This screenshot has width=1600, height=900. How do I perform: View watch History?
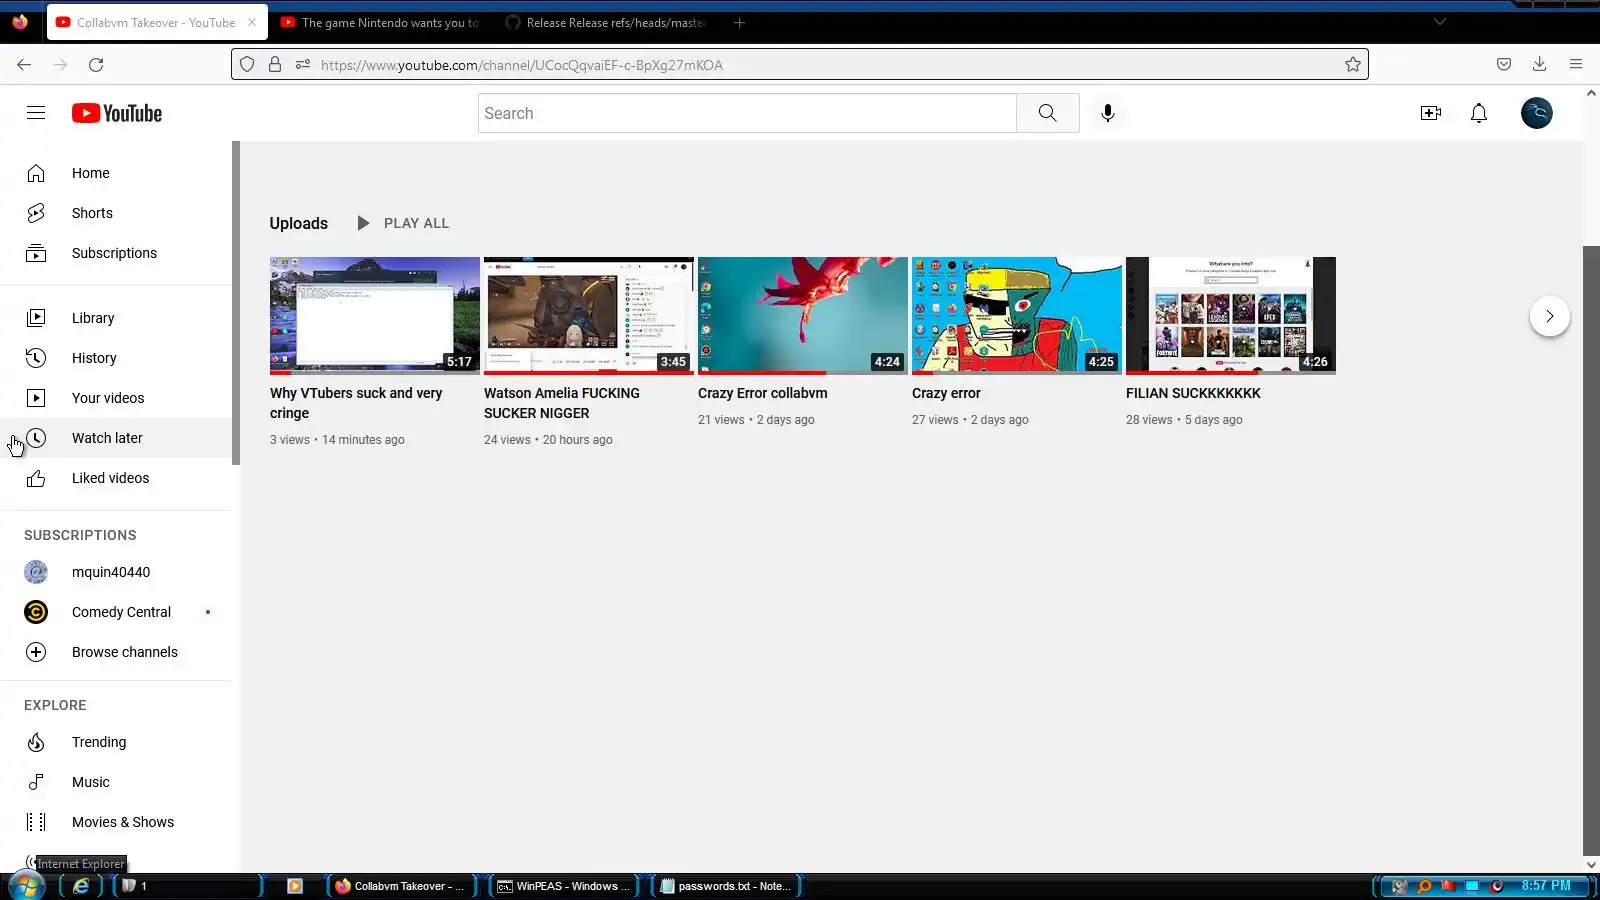(x=116, y=358)
